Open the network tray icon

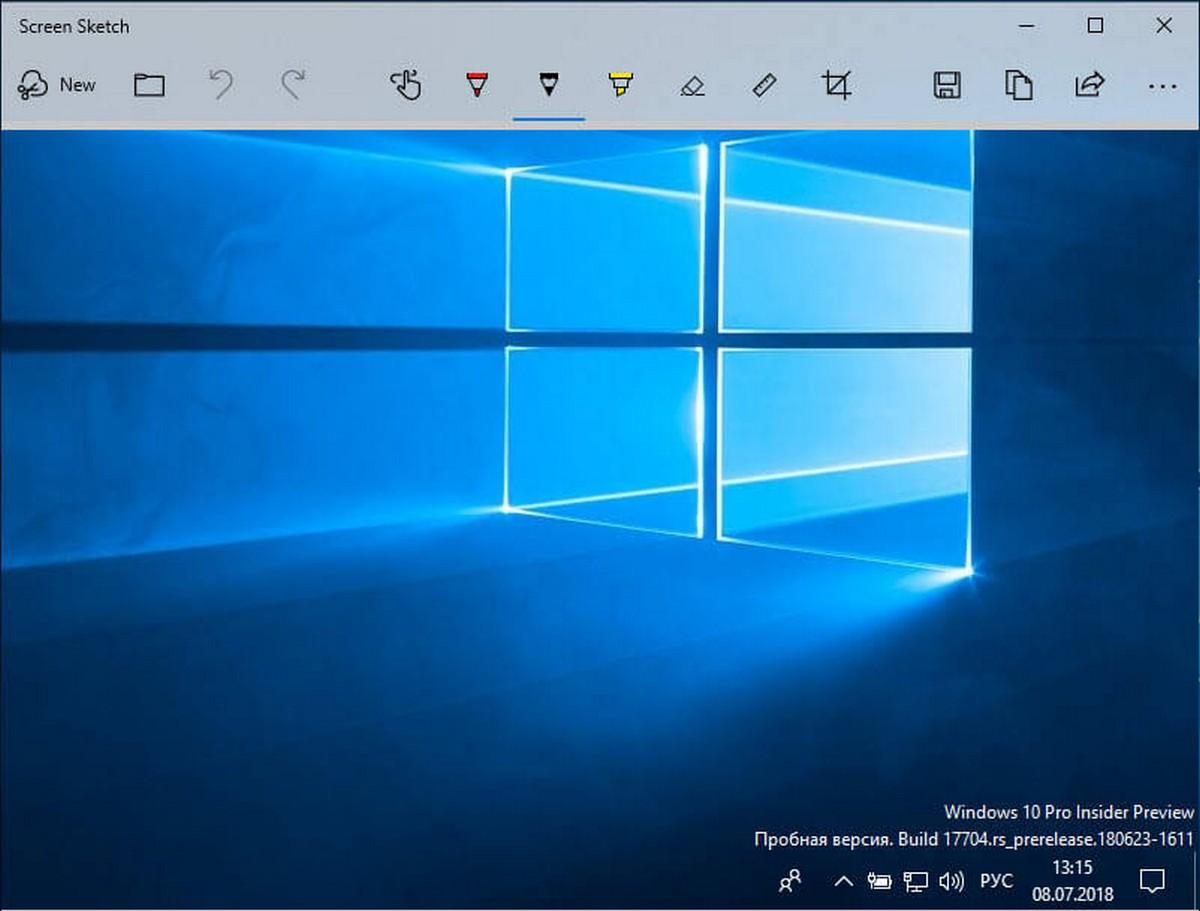915,881
